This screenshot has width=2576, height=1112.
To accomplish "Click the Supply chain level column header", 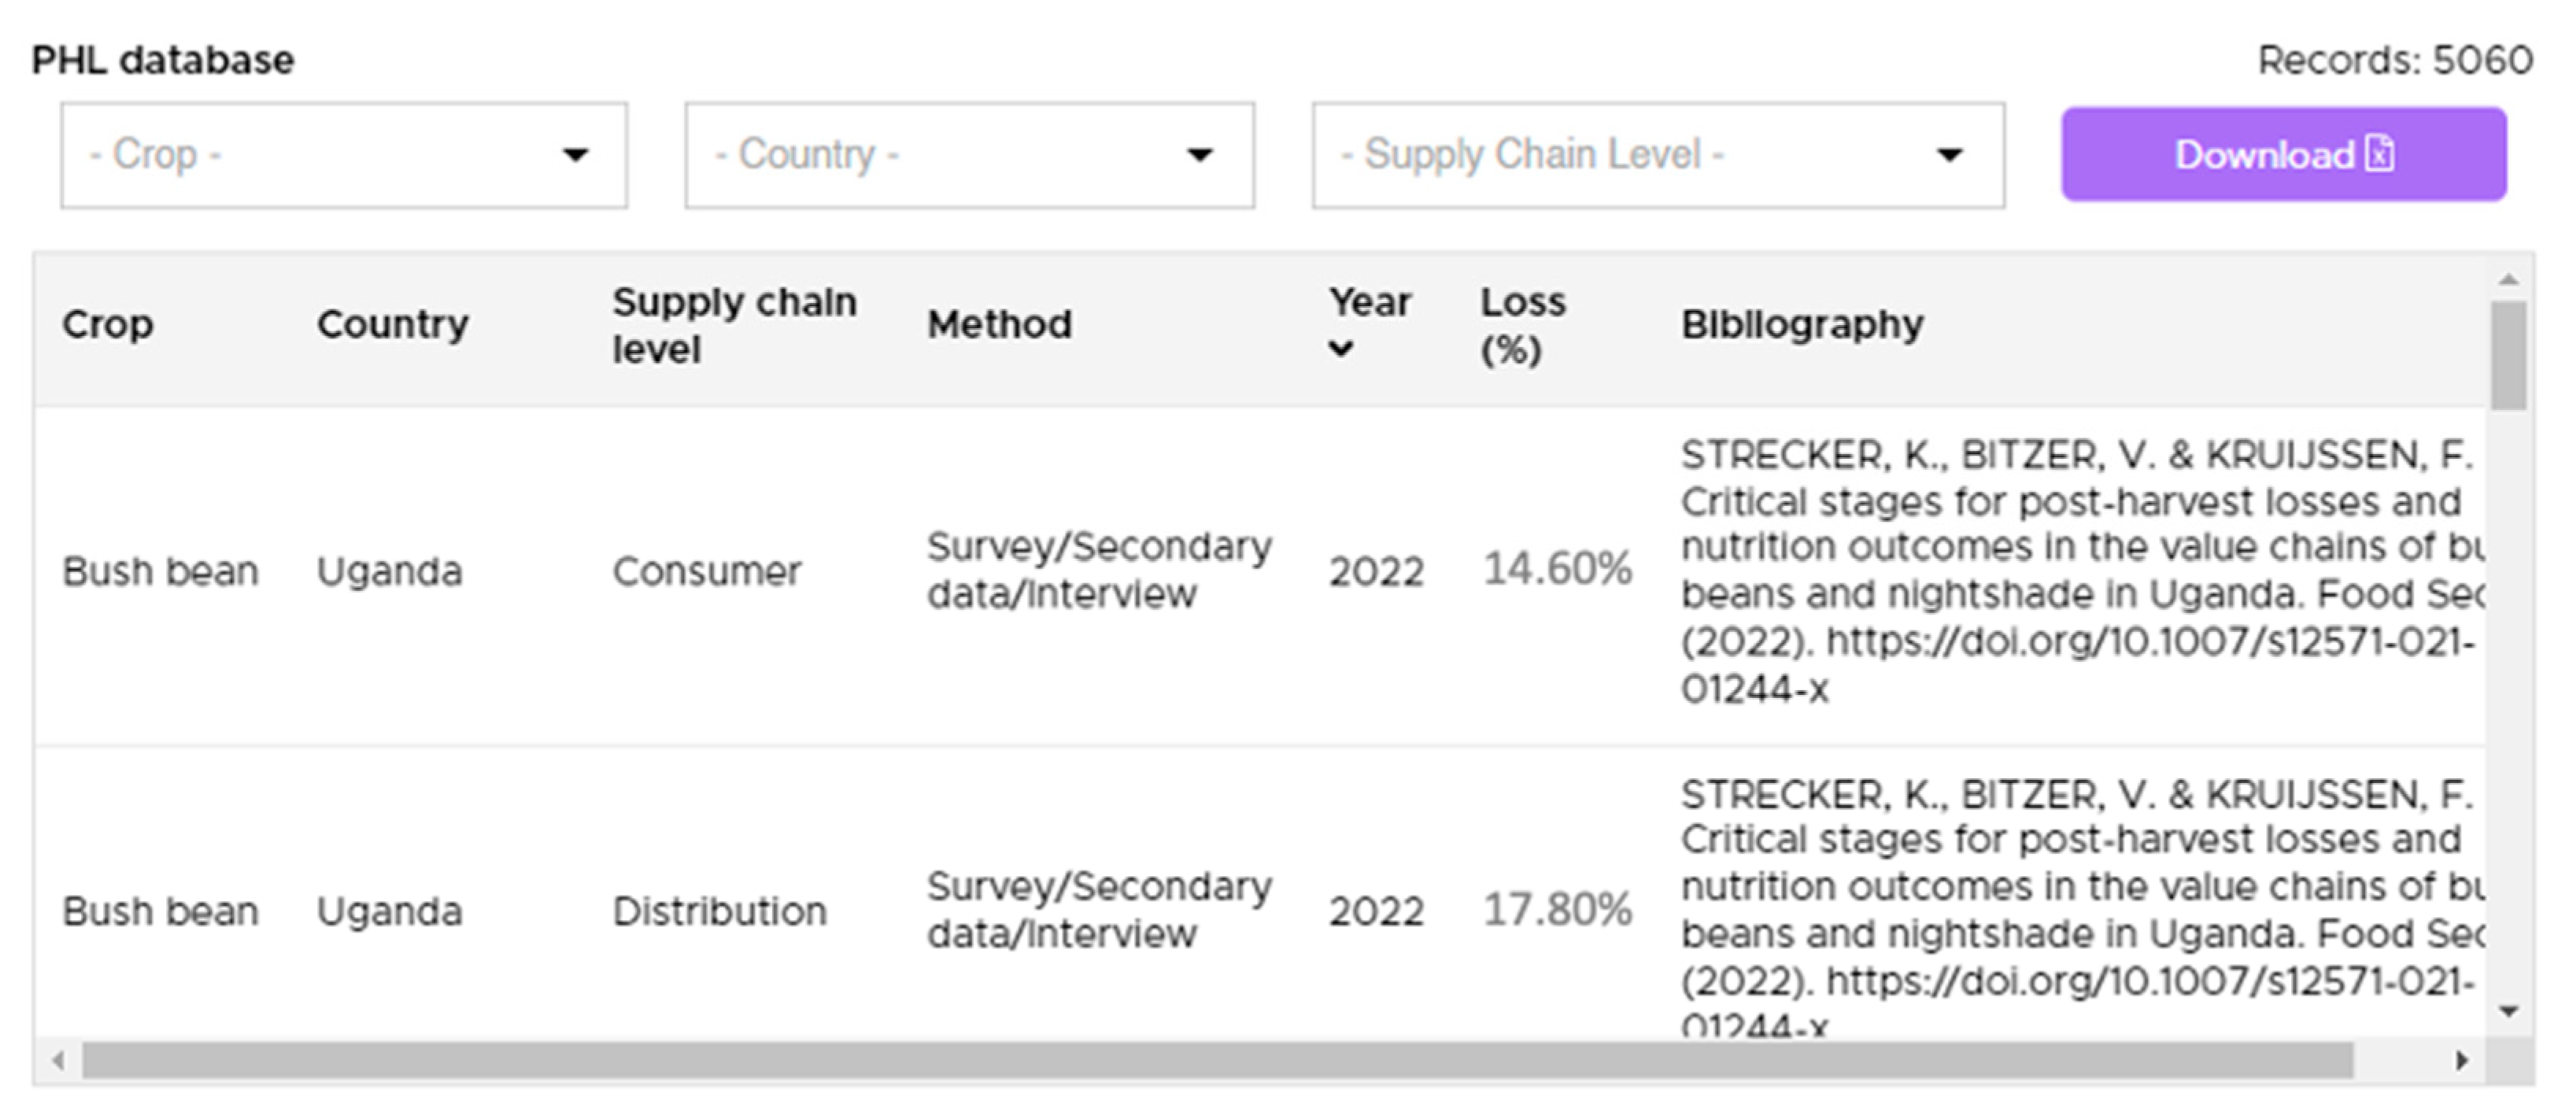I will point(734,325).
